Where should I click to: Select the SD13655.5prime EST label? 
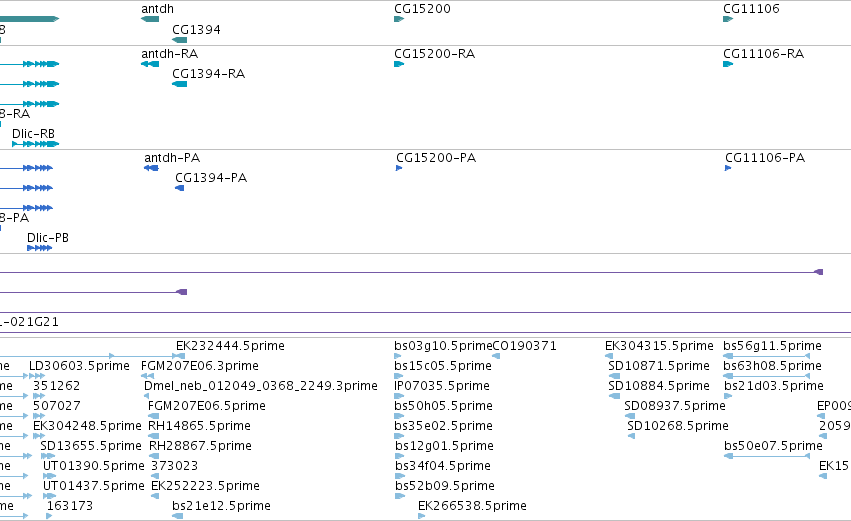(91, 446)
